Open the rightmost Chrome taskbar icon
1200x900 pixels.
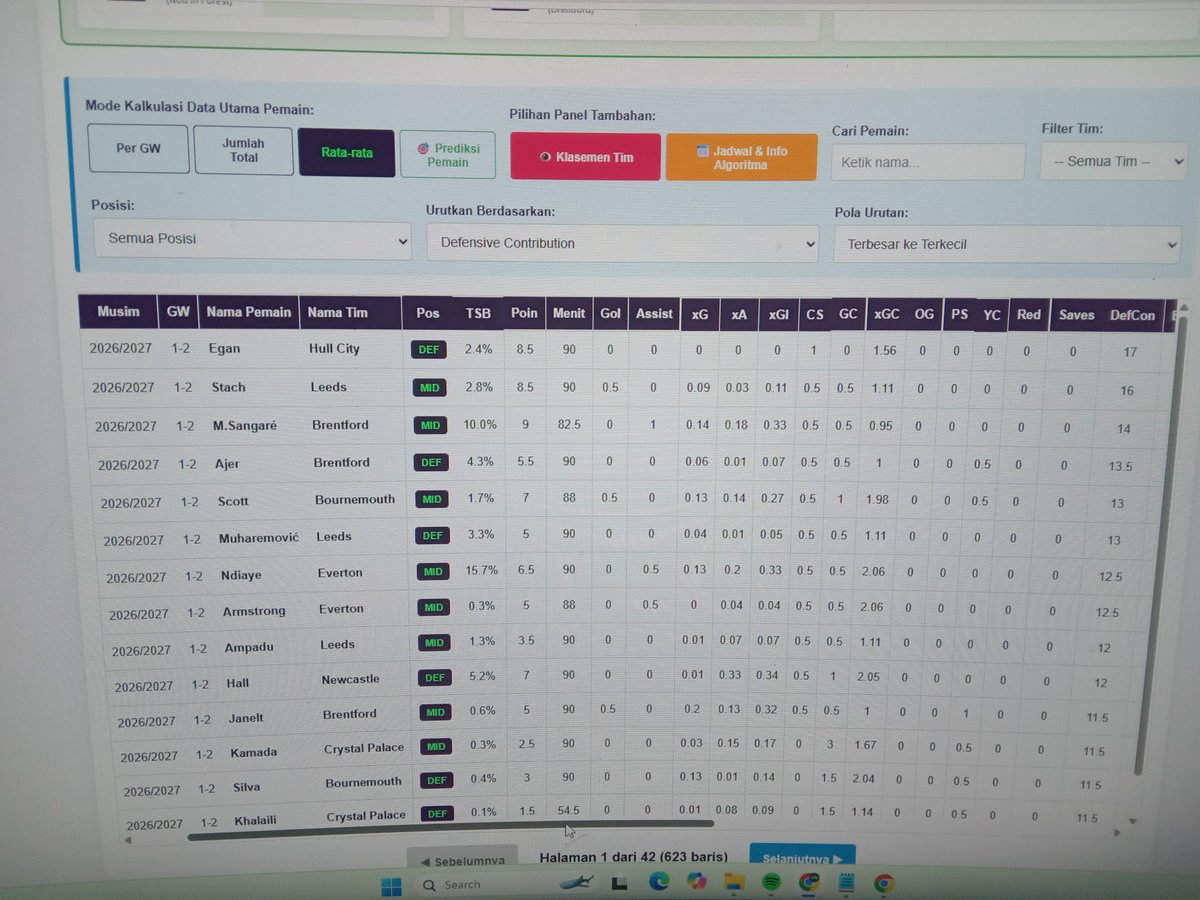click(883, 882)
